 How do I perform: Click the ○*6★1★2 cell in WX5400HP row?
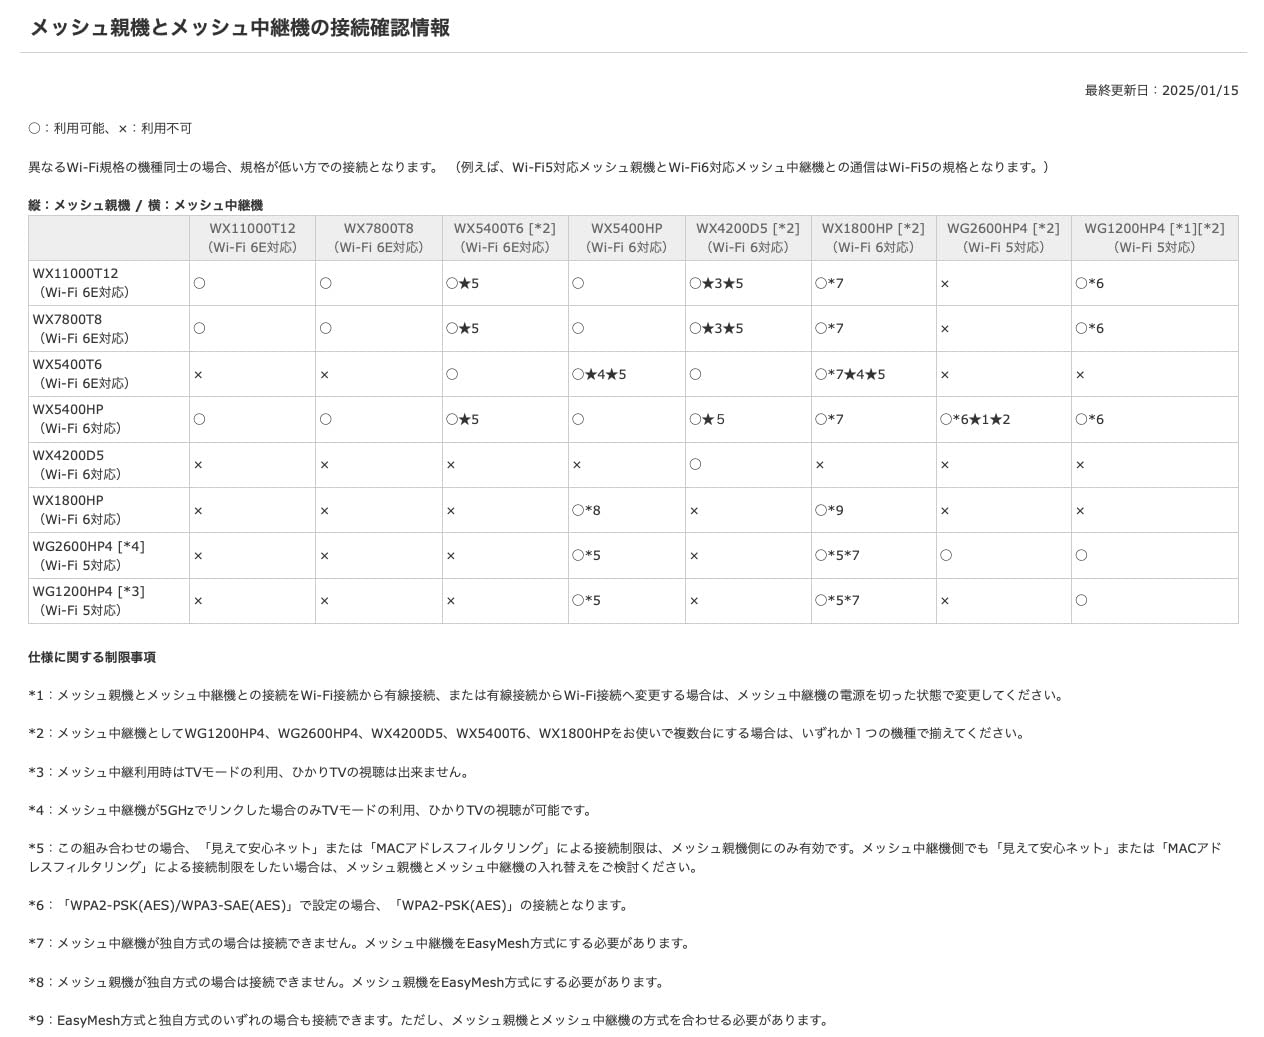tap(976, 419)
